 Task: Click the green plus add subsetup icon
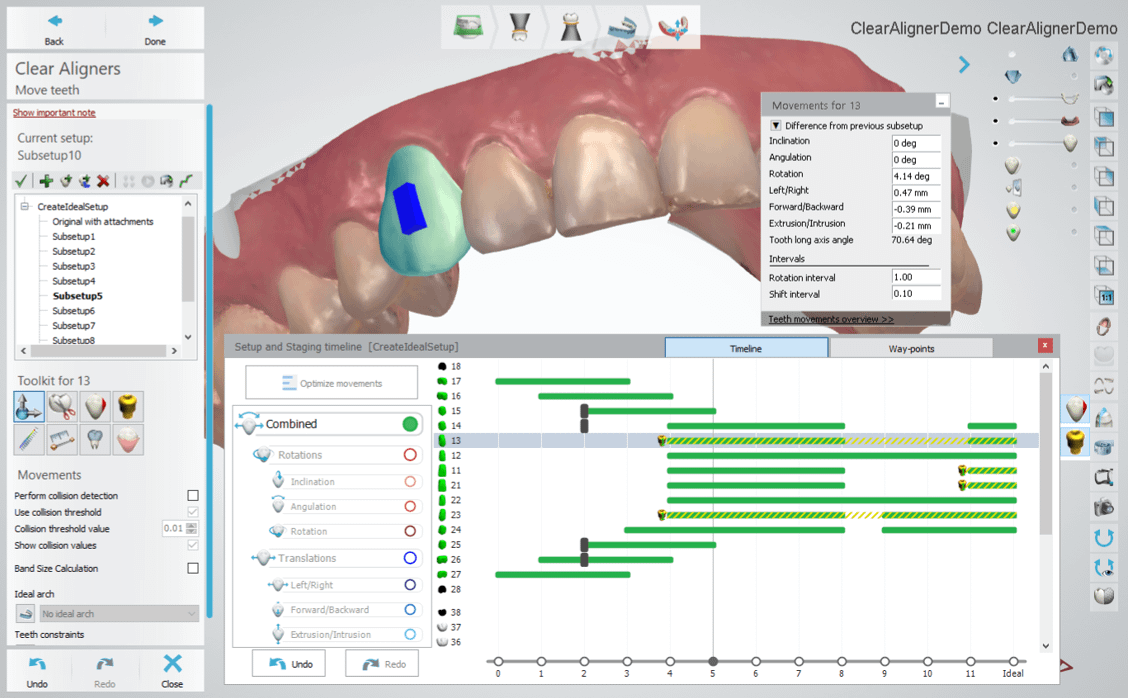[46, 181]
